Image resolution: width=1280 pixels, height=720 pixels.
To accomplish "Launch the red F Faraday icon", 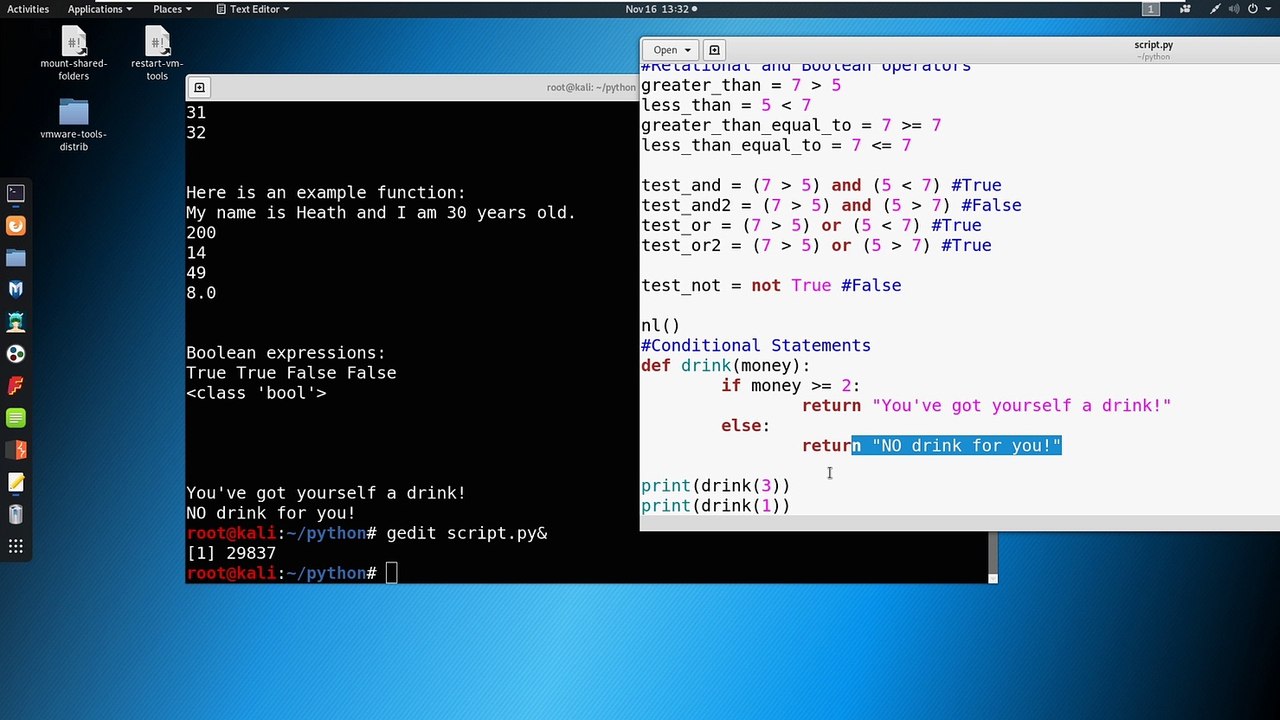I will pyautogui.click(x=16, y=386).
